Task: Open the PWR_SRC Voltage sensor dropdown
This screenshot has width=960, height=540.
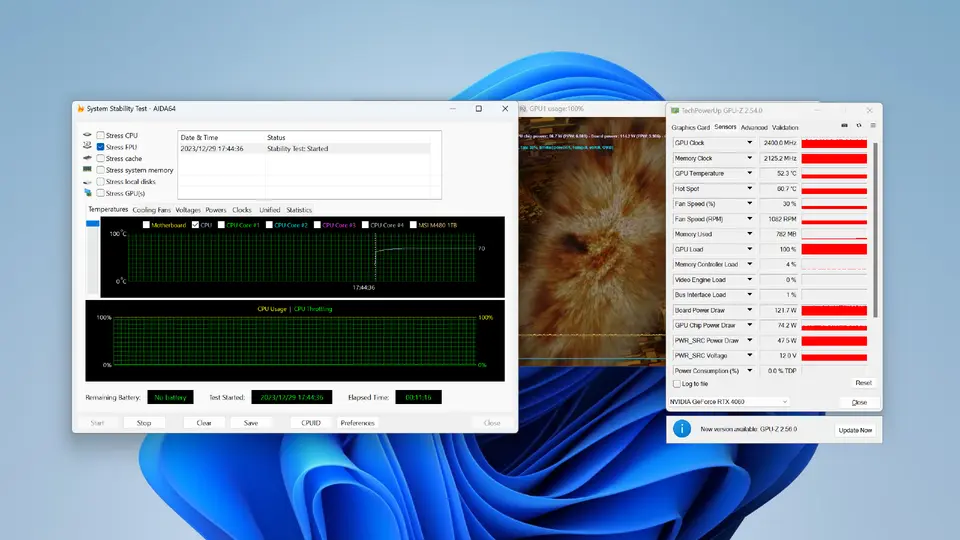Action: point(749,356)
